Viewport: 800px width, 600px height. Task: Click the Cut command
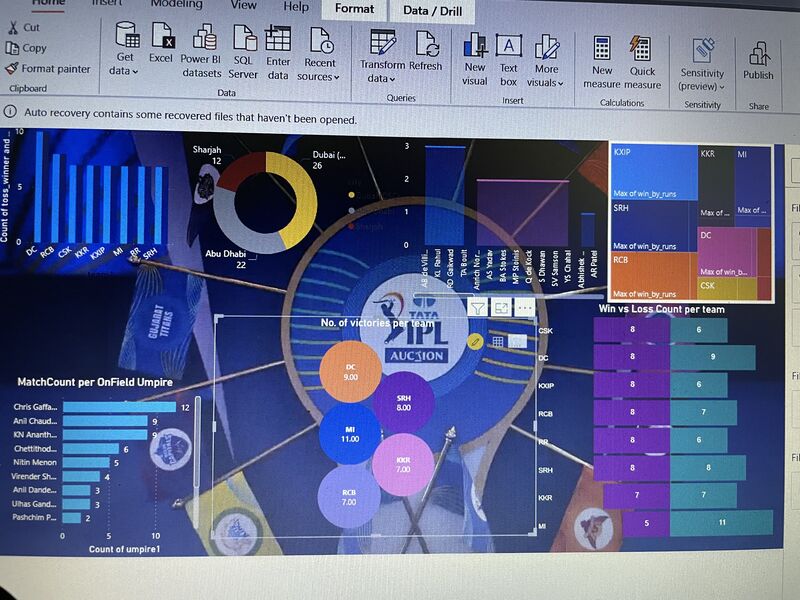[23, 28]
